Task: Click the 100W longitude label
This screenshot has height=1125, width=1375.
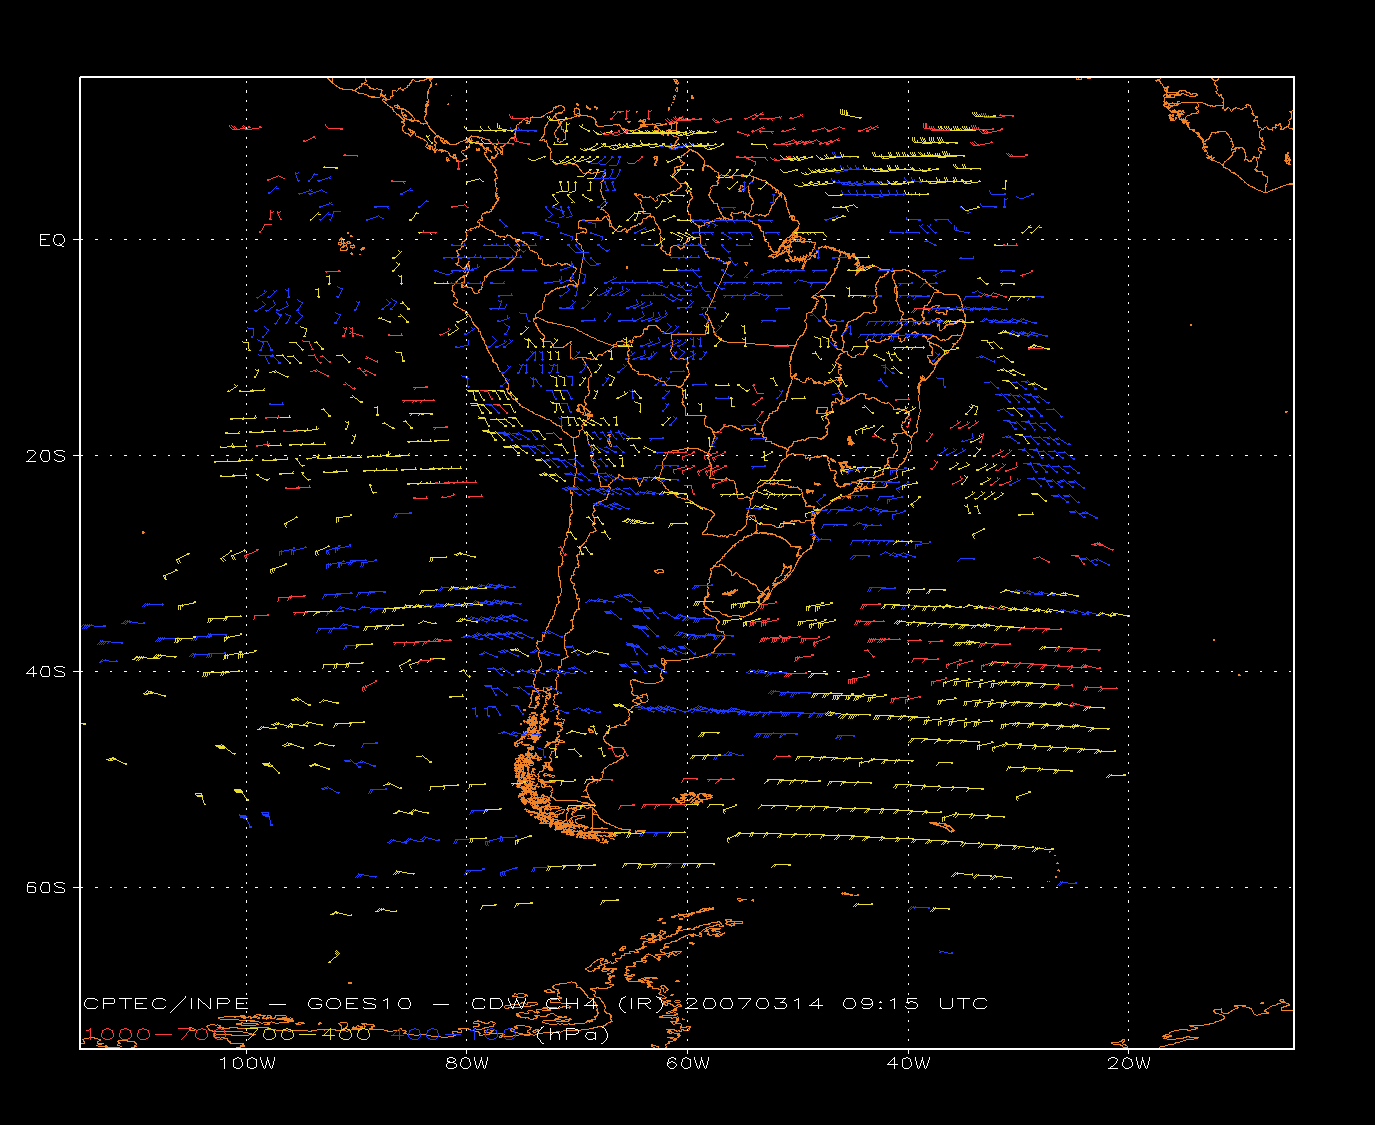Action: 247,1063
